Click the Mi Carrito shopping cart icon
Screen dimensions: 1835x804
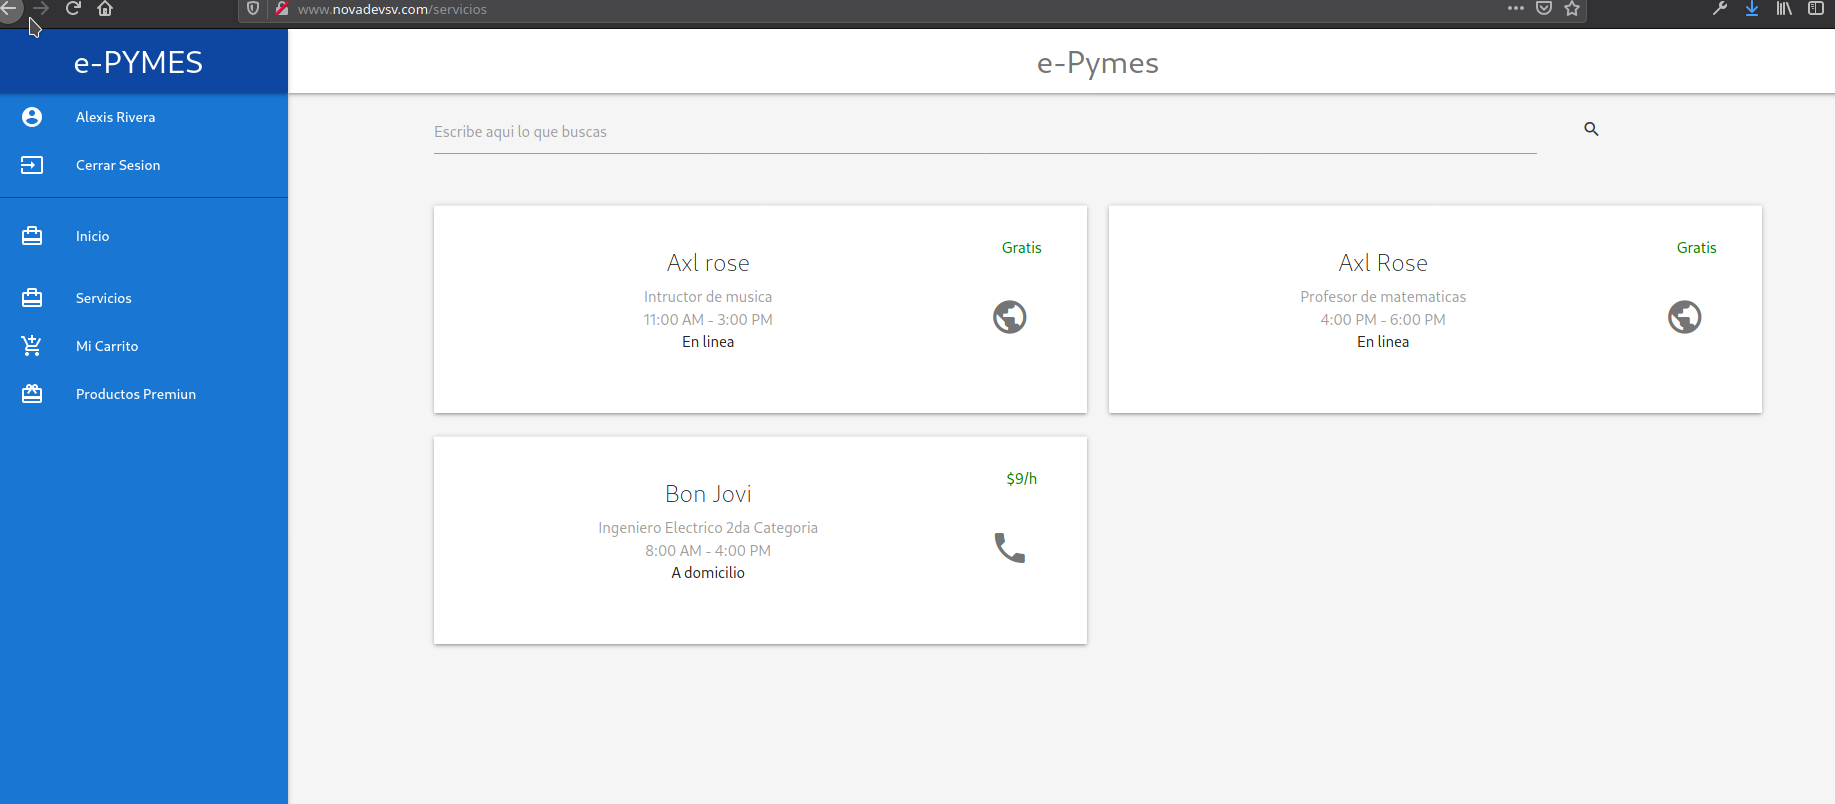pyautogui.click(x=32, y=346)
